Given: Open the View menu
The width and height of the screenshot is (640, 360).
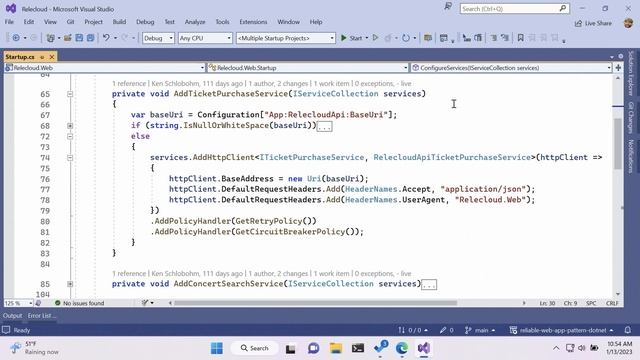Looking at the screenshot, I should point(50,22).
